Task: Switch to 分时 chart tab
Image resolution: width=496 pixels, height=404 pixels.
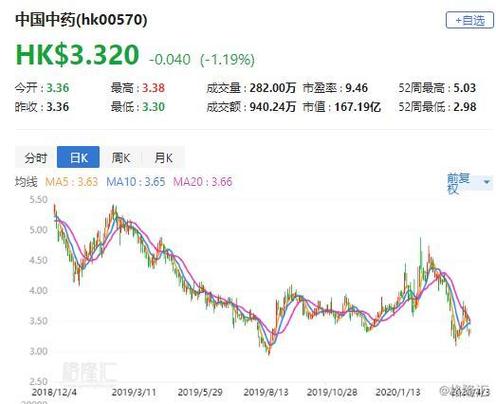Action: click(36, 157)
